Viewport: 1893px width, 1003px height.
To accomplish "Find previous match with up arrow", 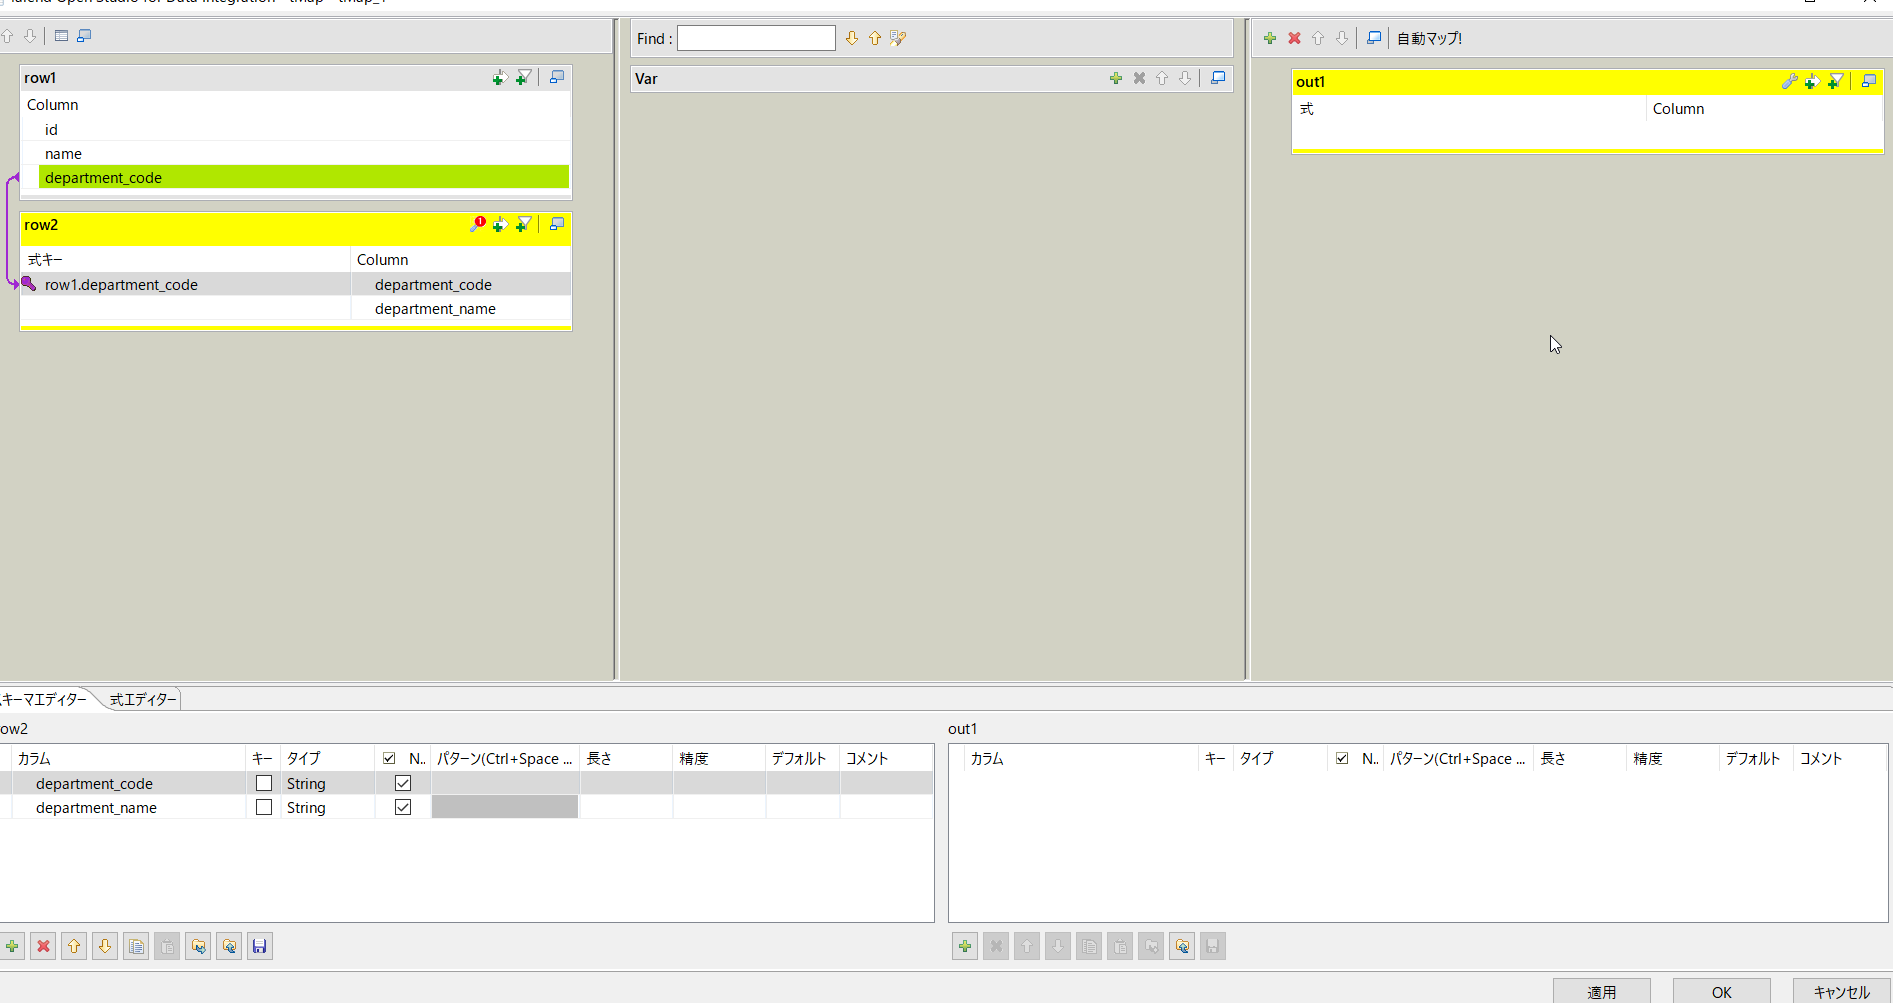I will tap(875, 38).
